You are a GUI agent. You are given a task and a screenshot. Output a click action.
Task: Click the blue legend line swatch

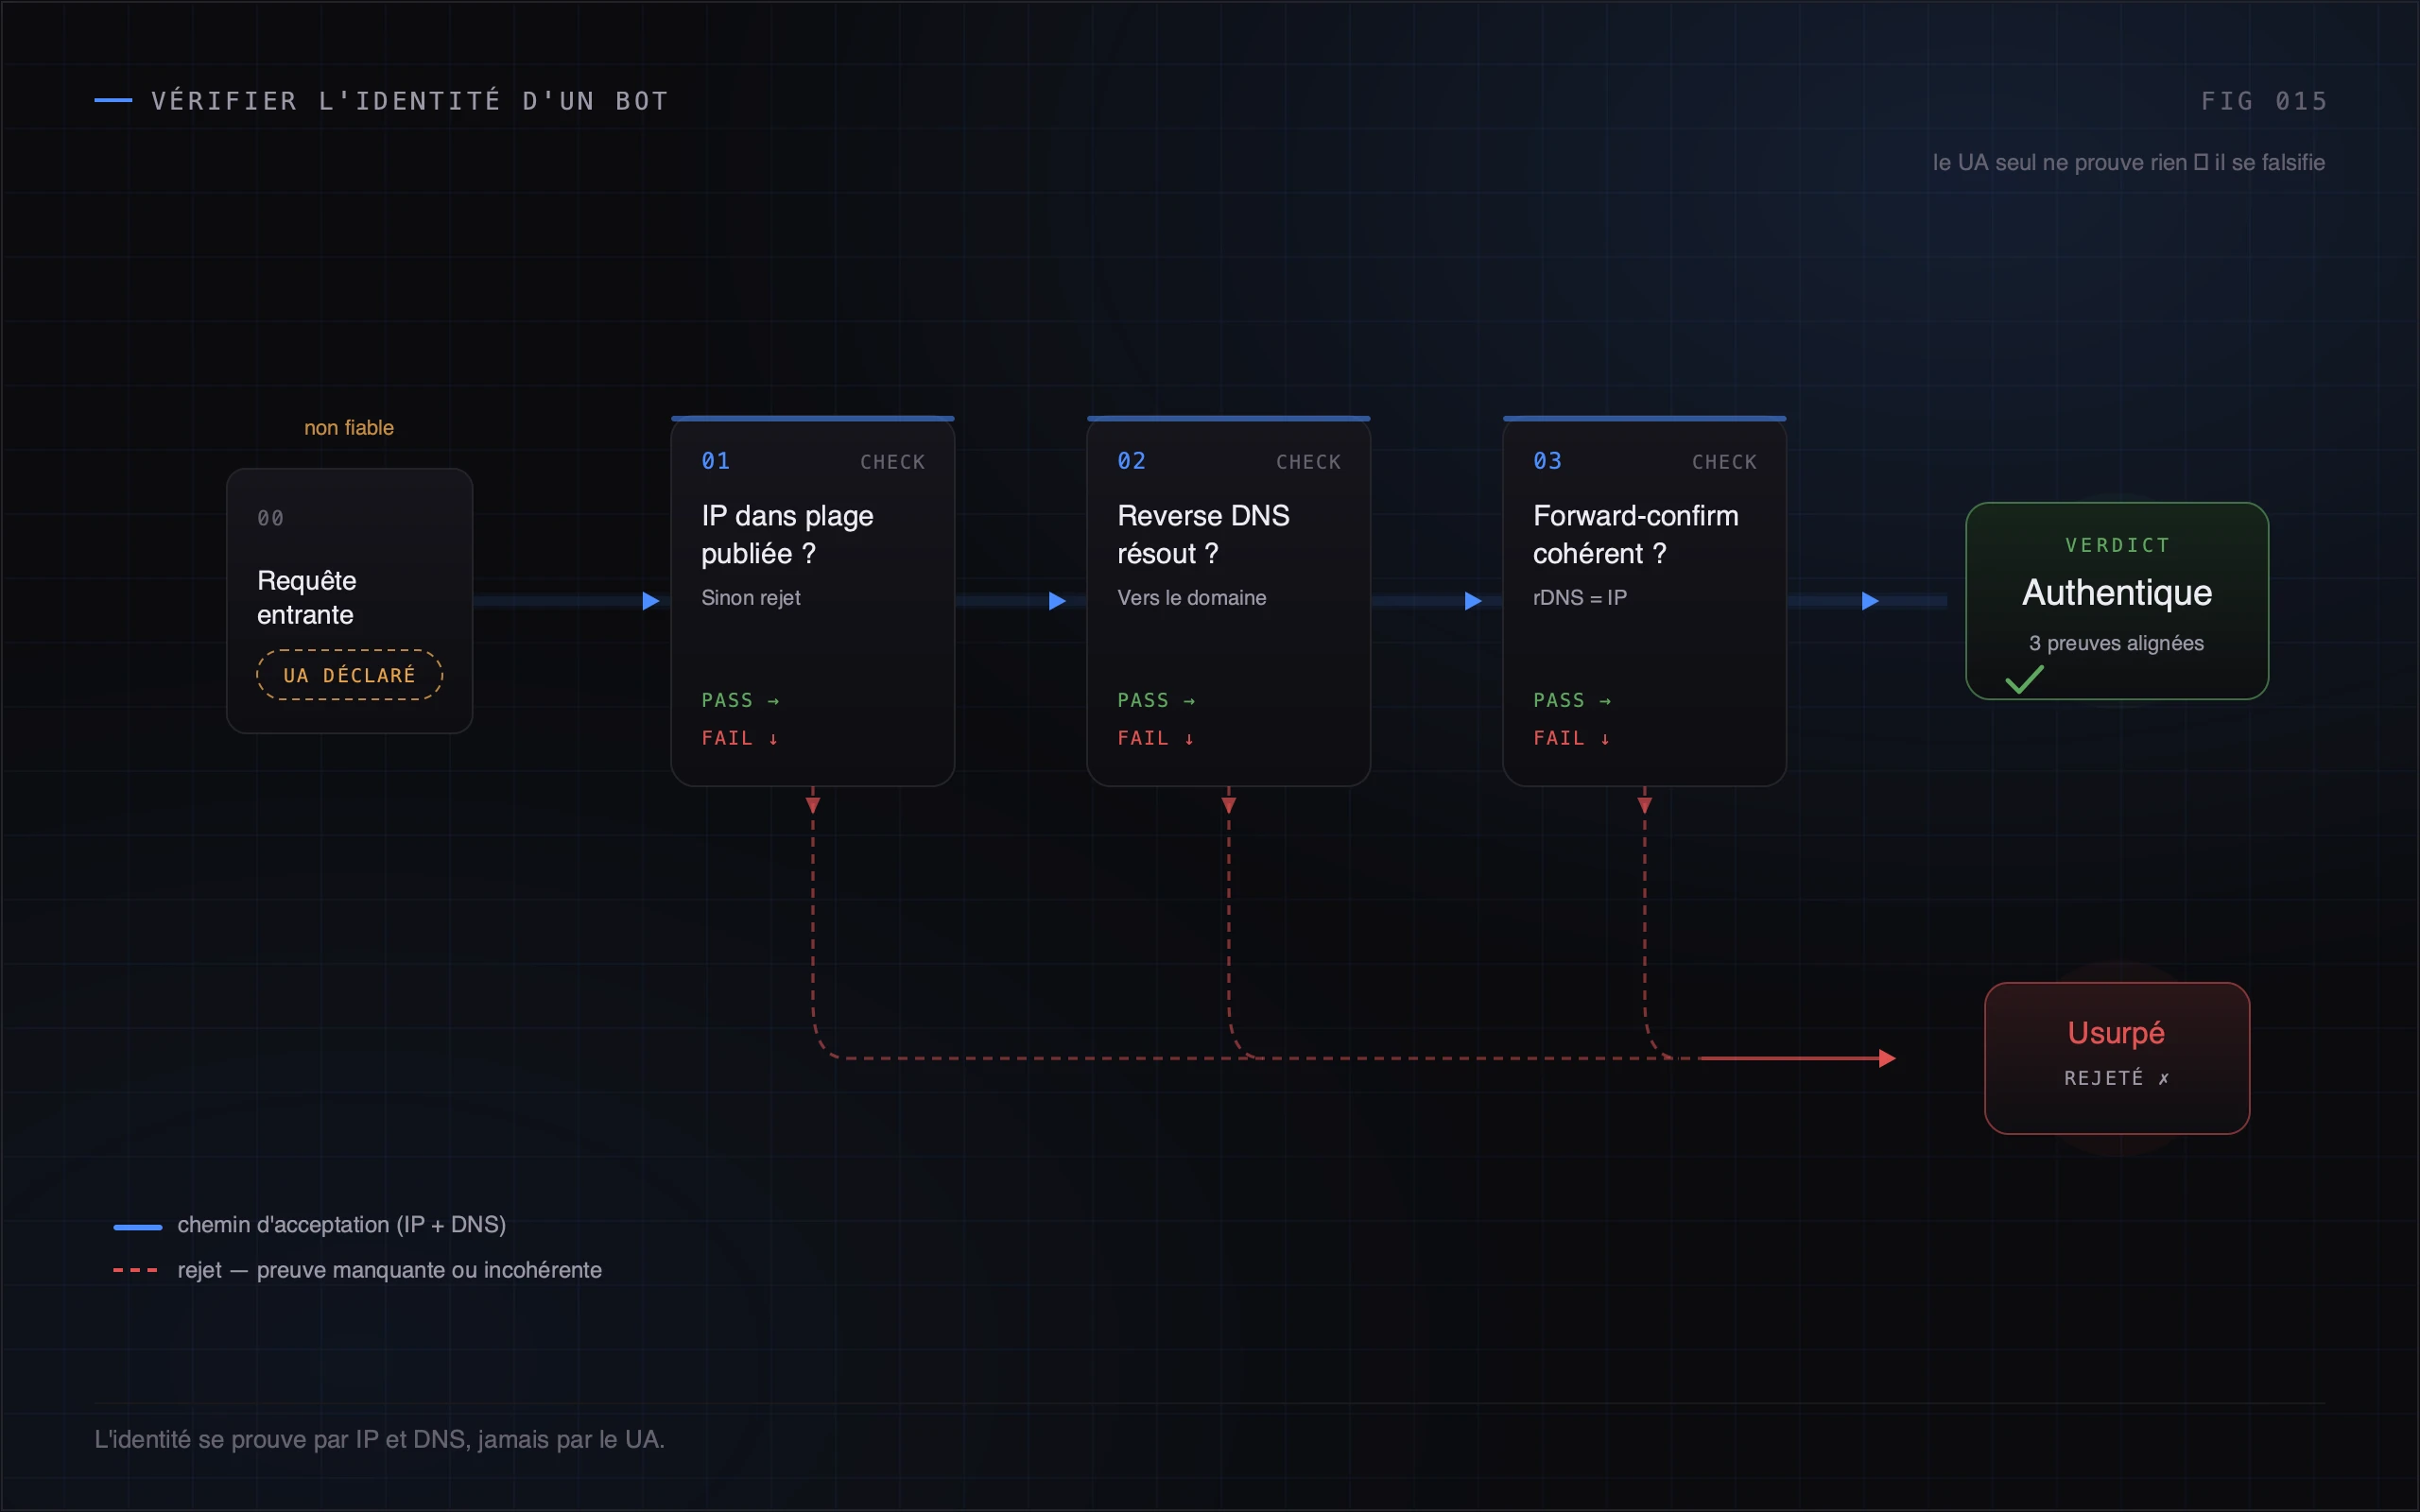click(138, 1226)
